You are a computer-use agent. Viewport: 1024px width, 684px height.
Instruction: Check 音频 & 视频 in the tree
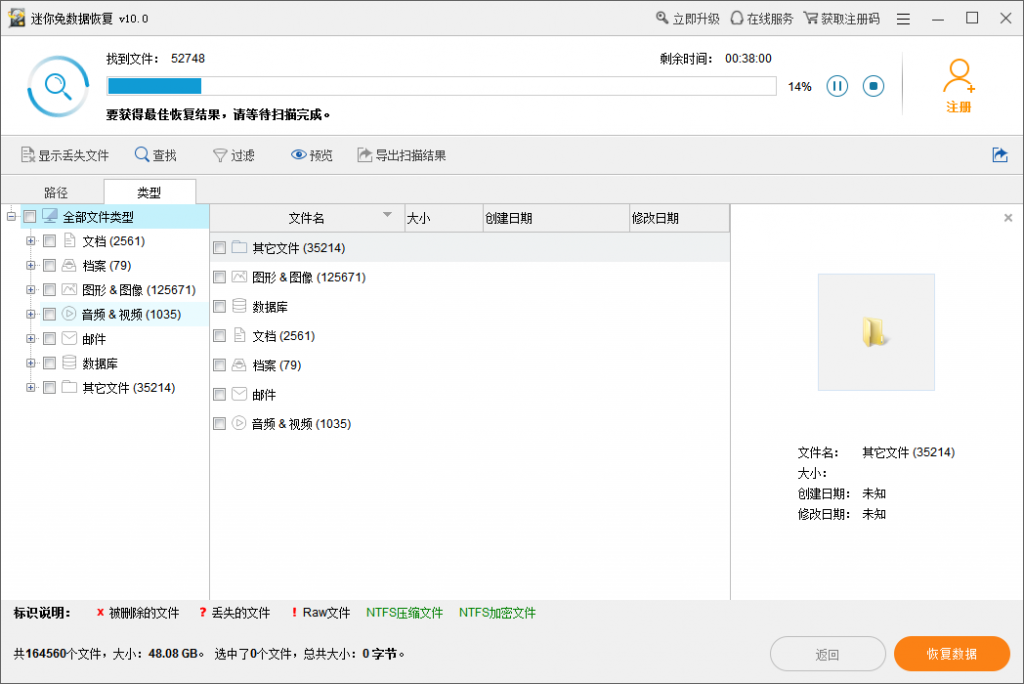tap(49, 314)
